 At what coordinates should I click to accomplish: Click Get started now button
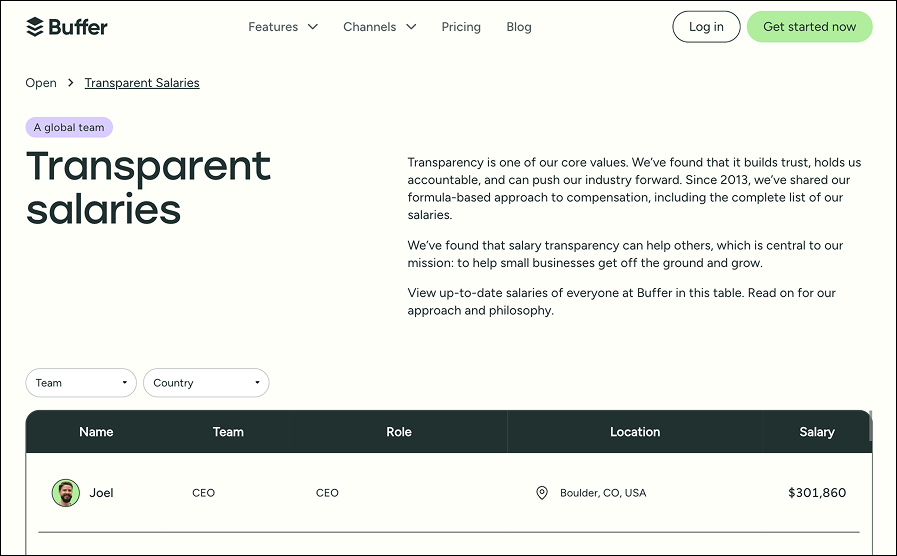(x=809, y=26)
